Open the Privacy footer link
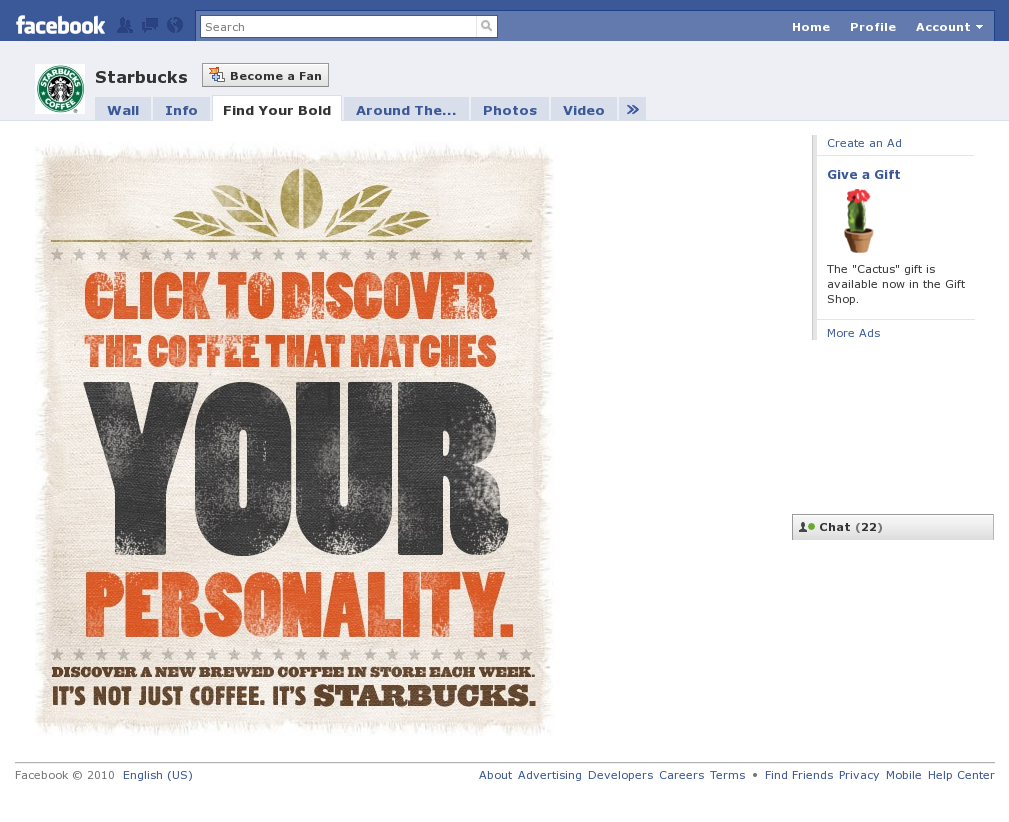Screen dimensions: 1009x822 (858, 775)
